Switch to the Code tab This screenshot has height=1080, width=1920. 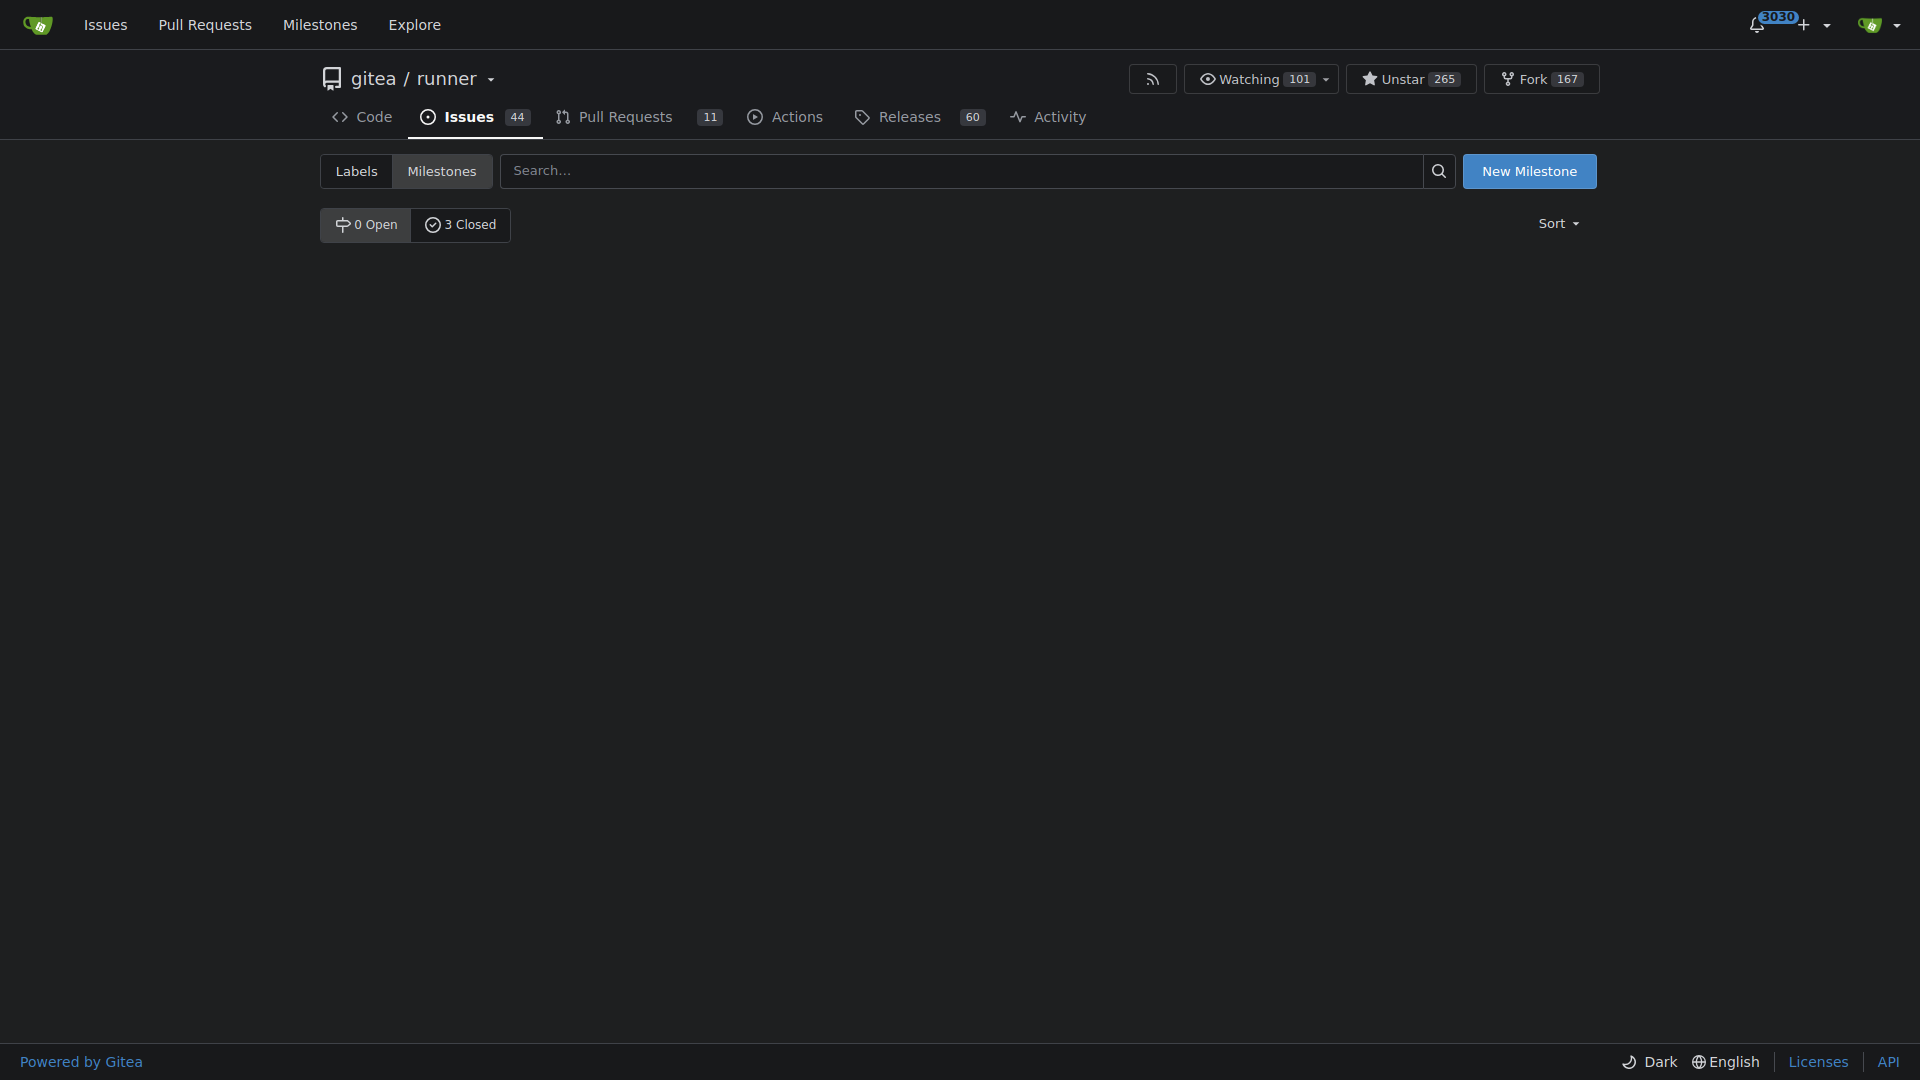(362, 117)
